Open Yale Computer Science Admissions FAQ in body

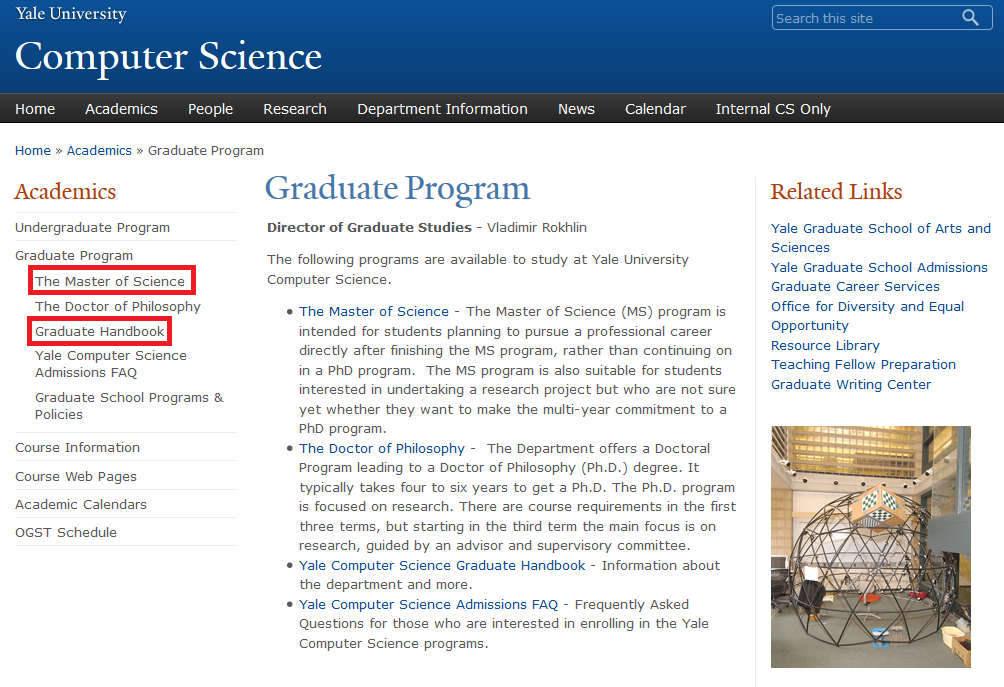tap(428, 604)
